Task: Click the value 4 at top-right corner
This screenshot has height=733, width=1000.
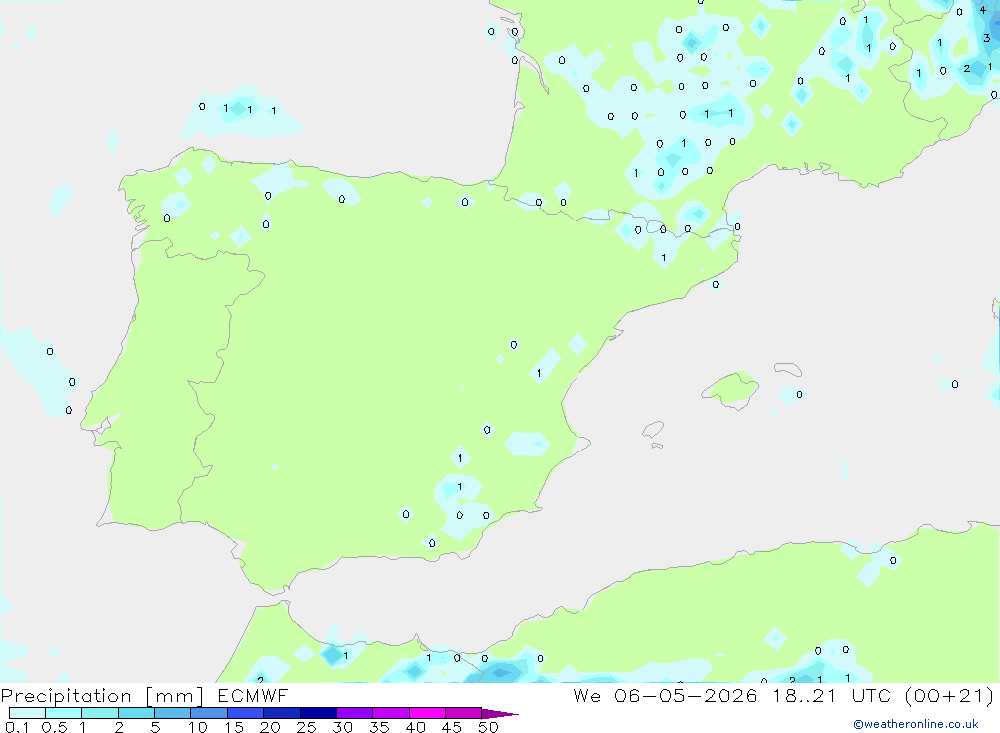Action: (x=982, y=10)
